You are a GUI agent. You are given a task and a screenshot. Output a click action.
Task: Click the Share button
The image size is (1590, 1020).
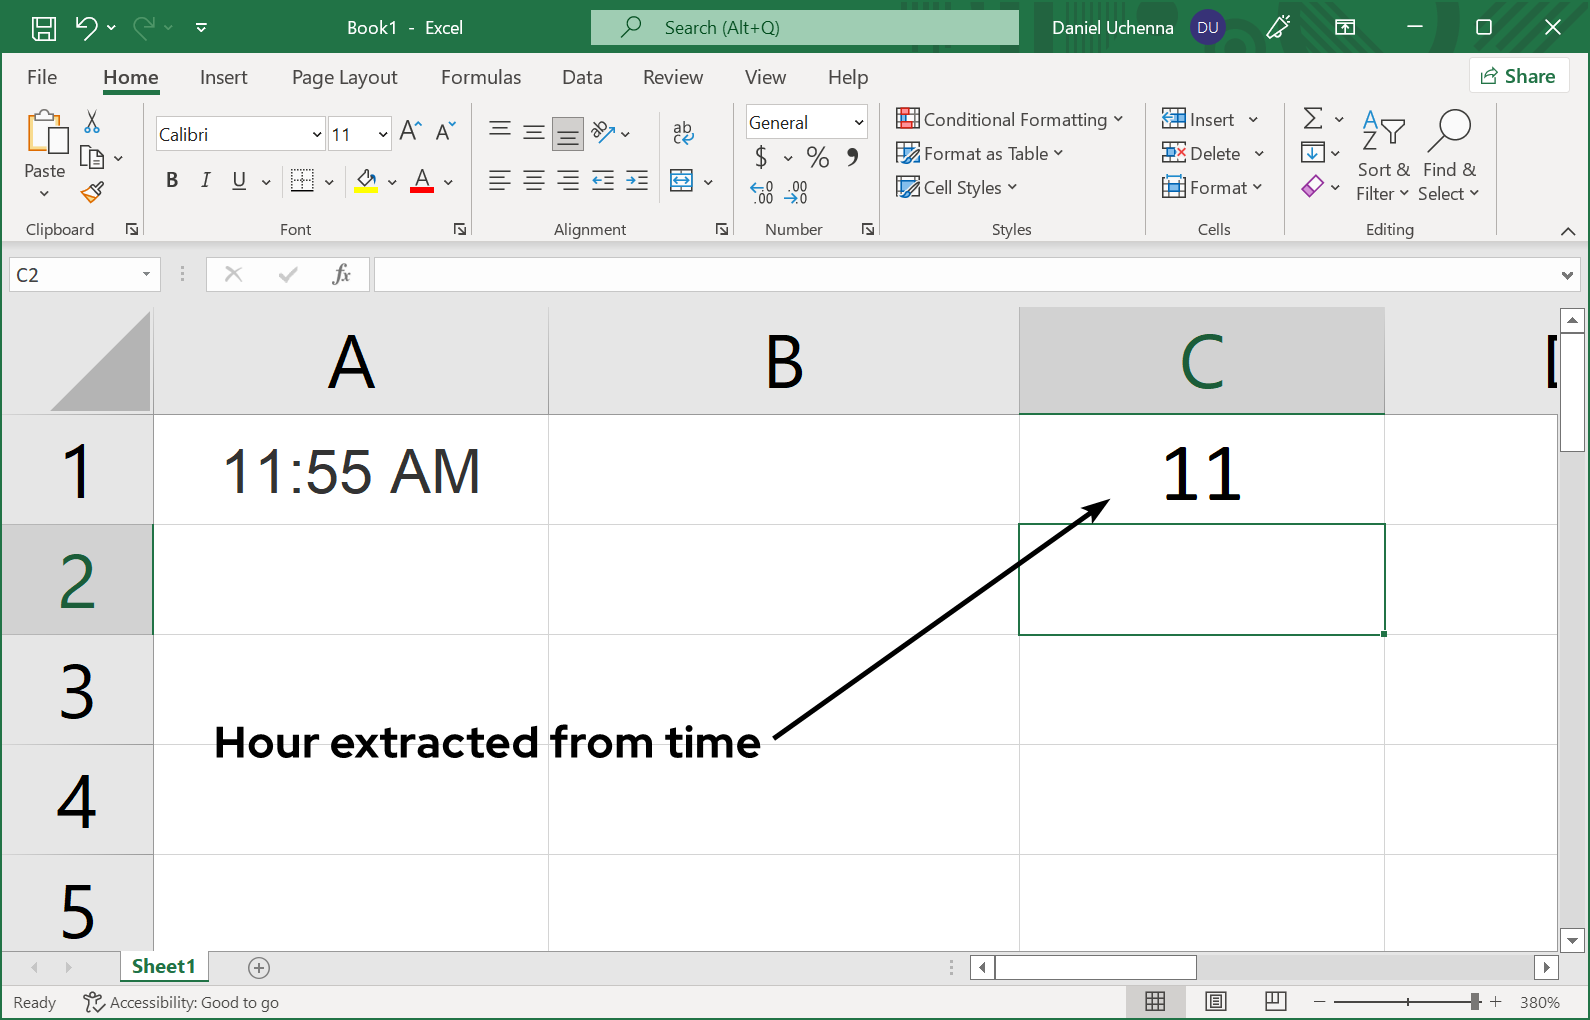coord(1518,76)
